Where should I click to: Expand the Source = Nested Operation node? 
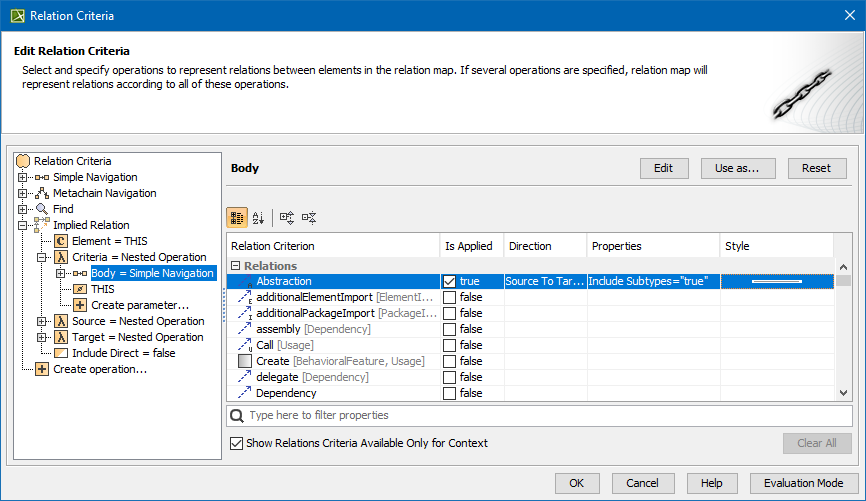(42, 321)
